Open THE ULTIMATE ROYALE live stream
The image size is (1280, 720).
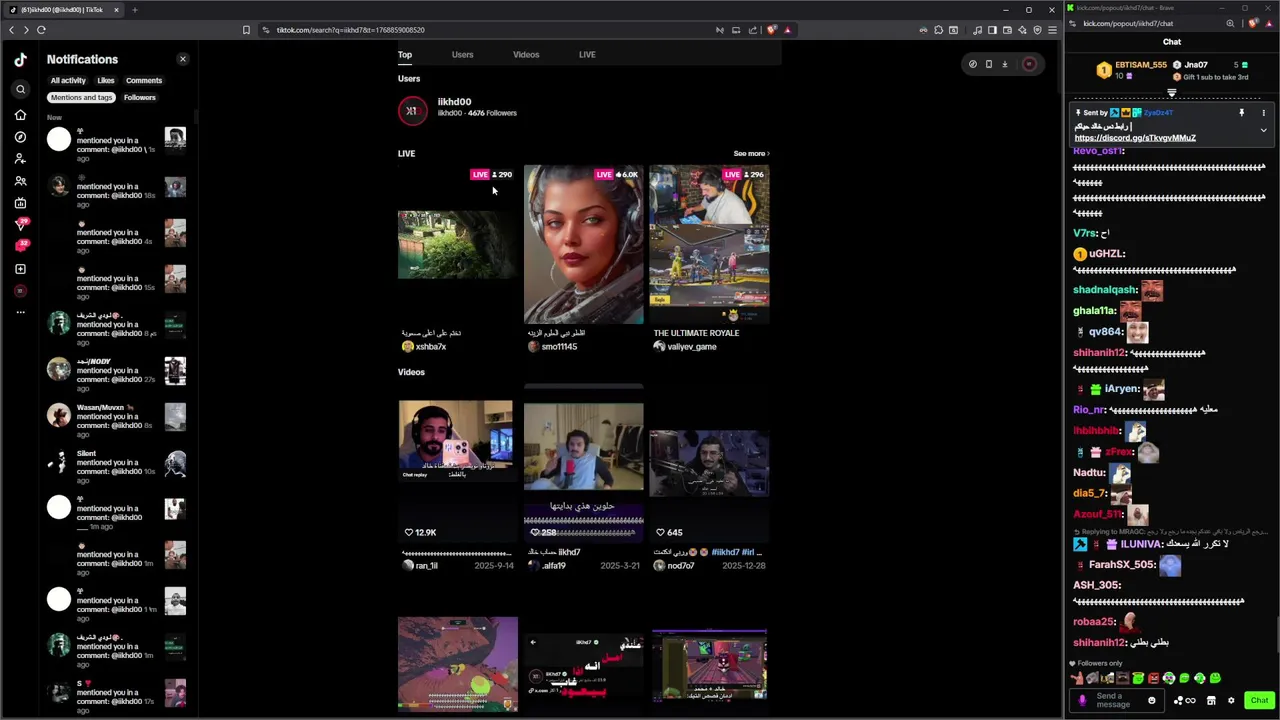coord(709,245)
